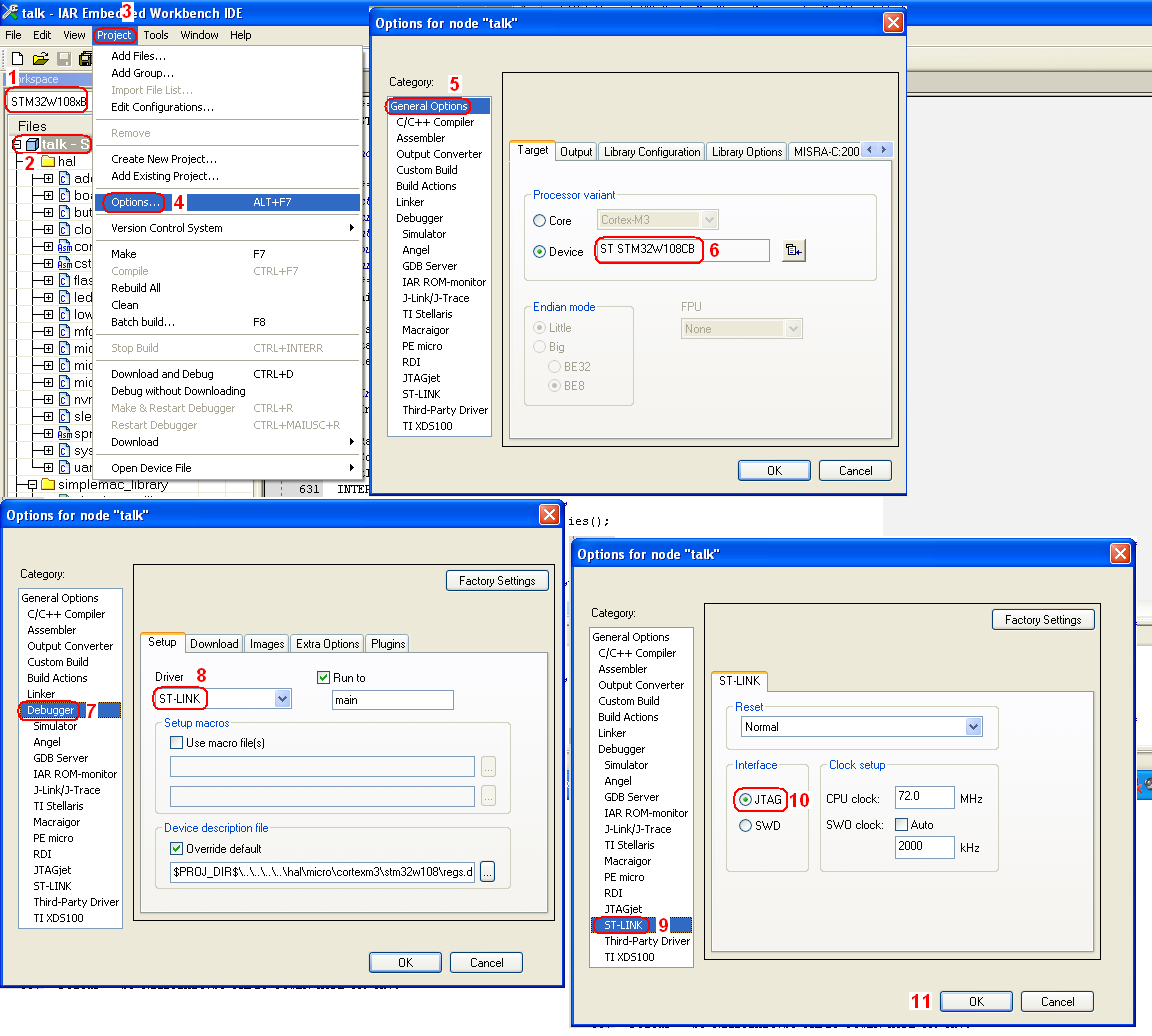
Task: Click OK in the ST-LINK interface dialog
Action: (976, 1002)
